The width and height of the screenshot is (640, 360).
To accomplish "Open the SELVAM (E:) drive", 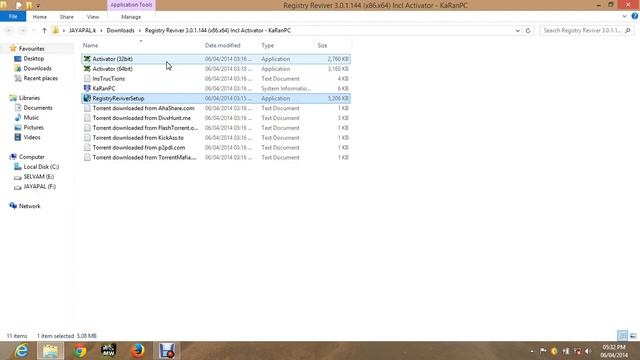I will tap(38, 176).
